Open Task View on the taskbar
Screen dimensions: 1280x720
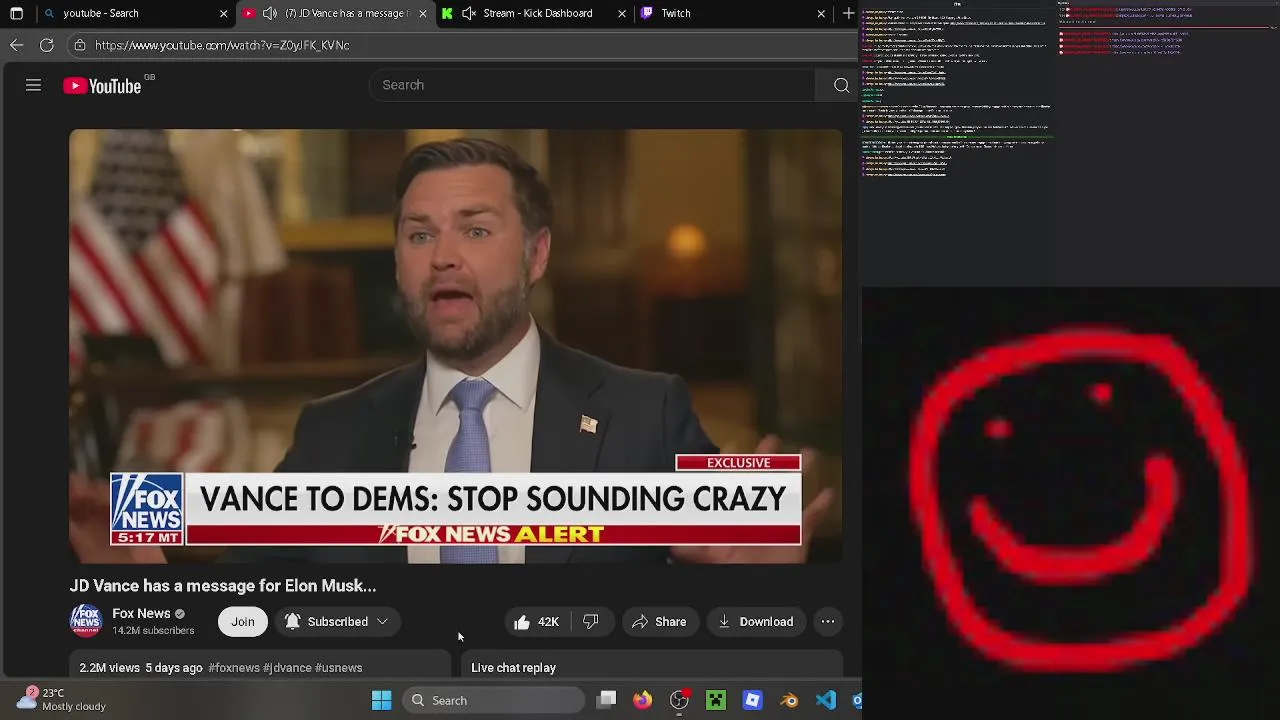point(606,700)
